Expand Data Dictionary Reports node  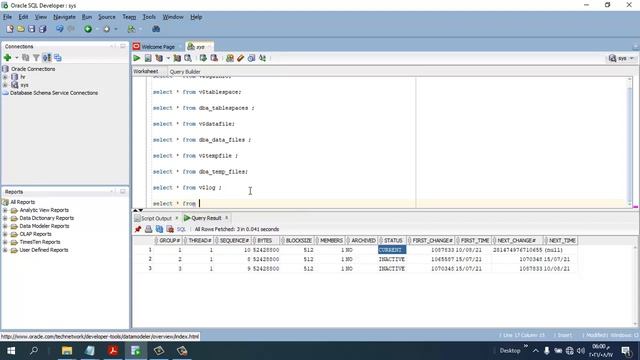[x=5, y=218]
